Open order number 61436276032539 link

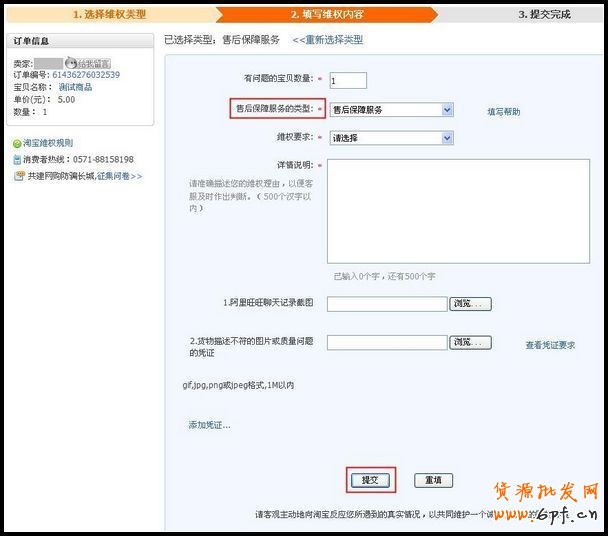[x=85, y=75]
